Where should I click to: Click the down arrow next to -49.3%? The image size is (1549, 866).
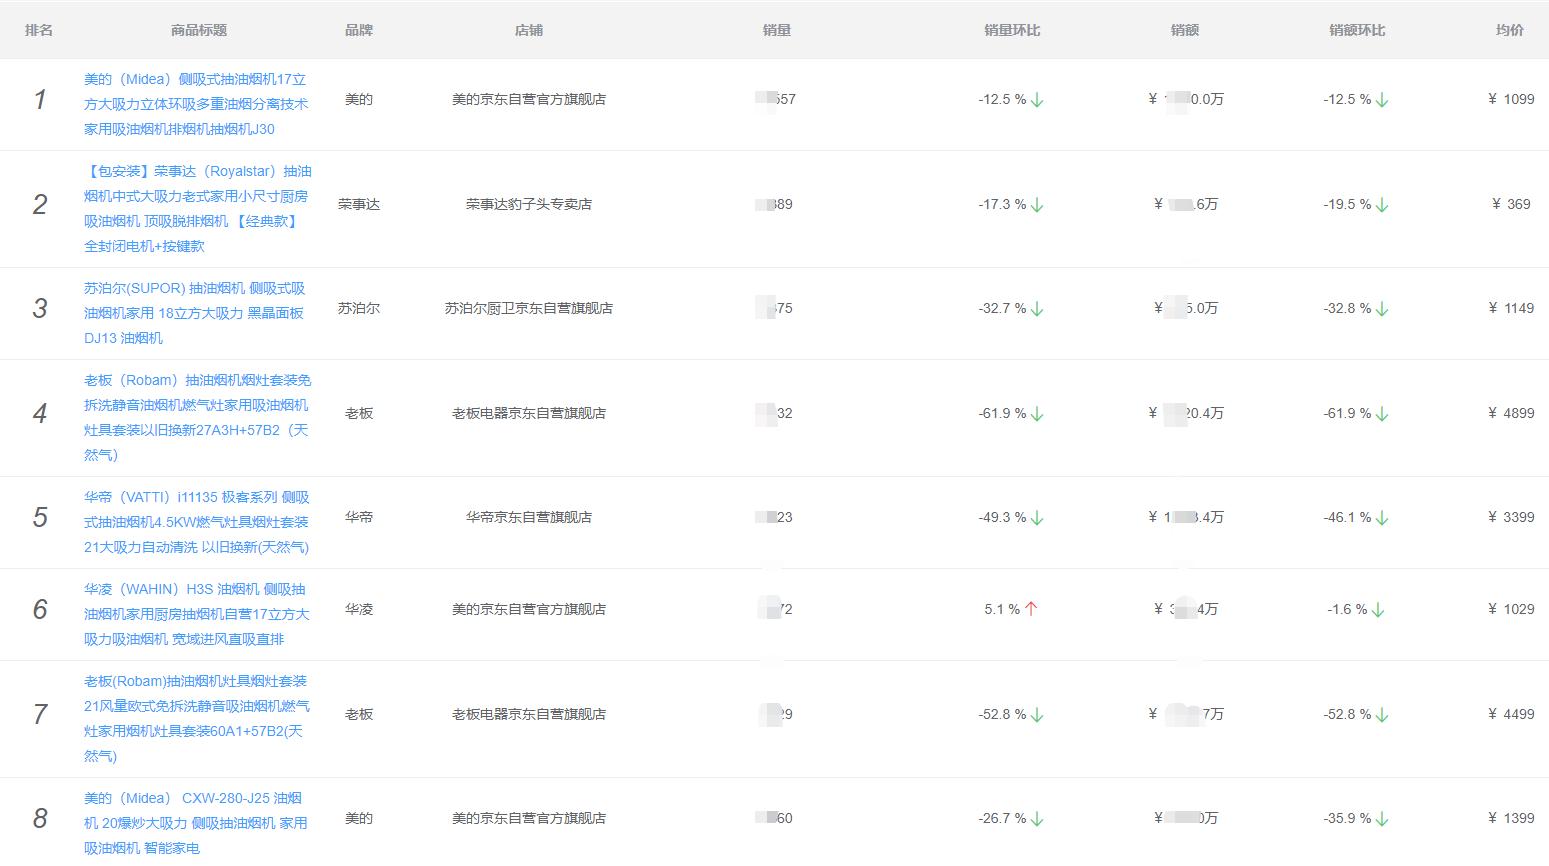click(1038, 517)
